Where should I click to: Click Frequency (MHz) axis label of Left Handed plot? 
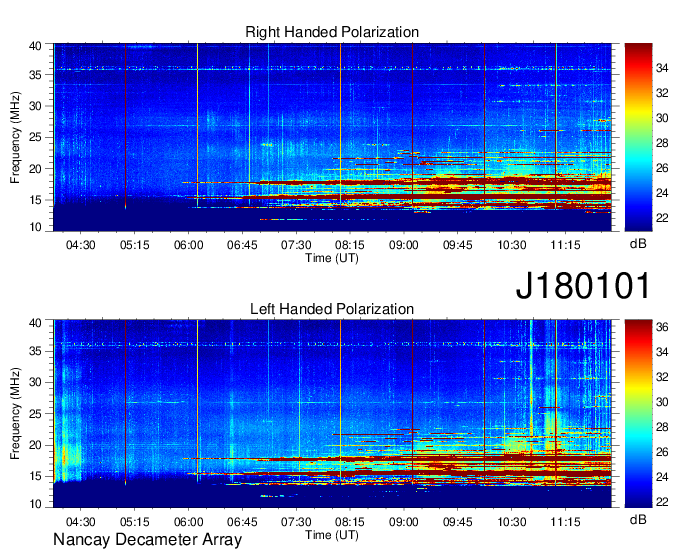point(15,414)
